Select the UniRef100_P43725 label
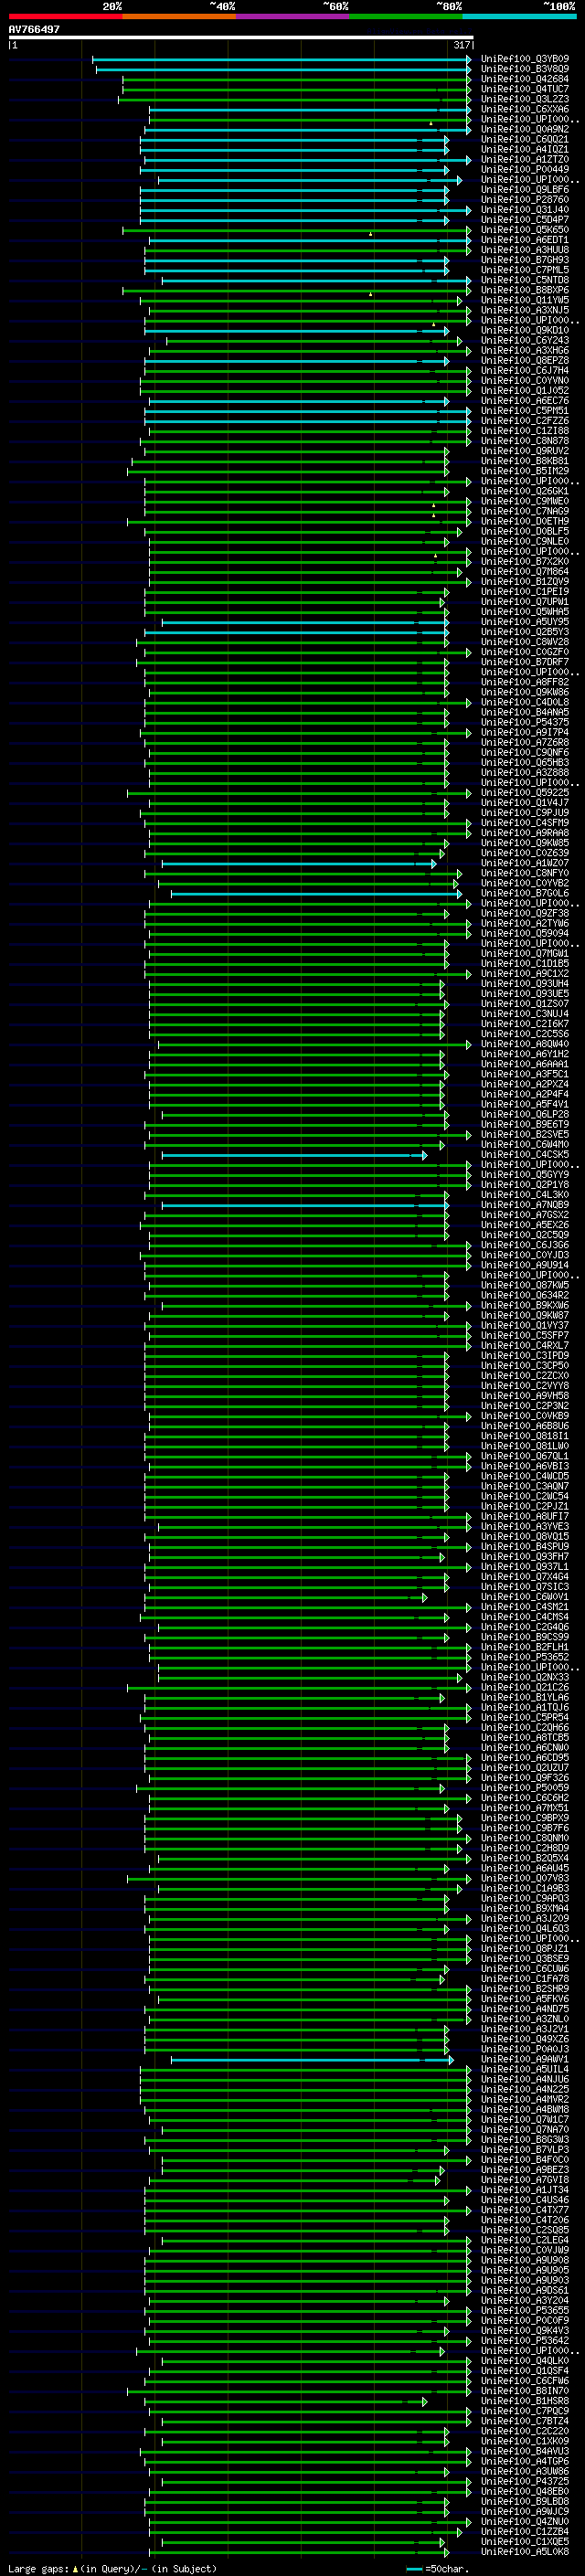 (x=525, y=2482)
